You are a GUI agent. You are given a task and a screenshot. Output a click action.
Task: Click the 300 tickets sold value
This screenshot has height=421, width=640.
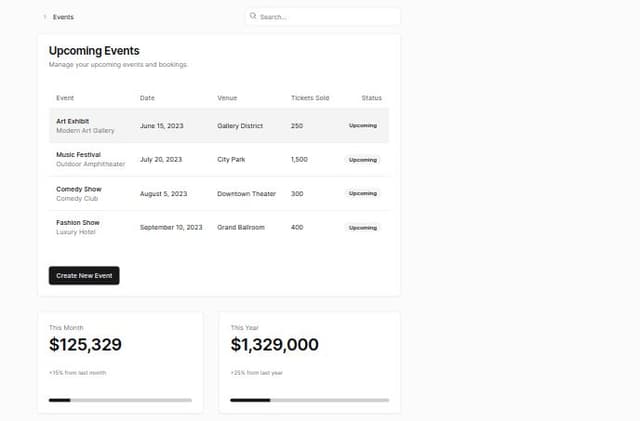point(297,194)
